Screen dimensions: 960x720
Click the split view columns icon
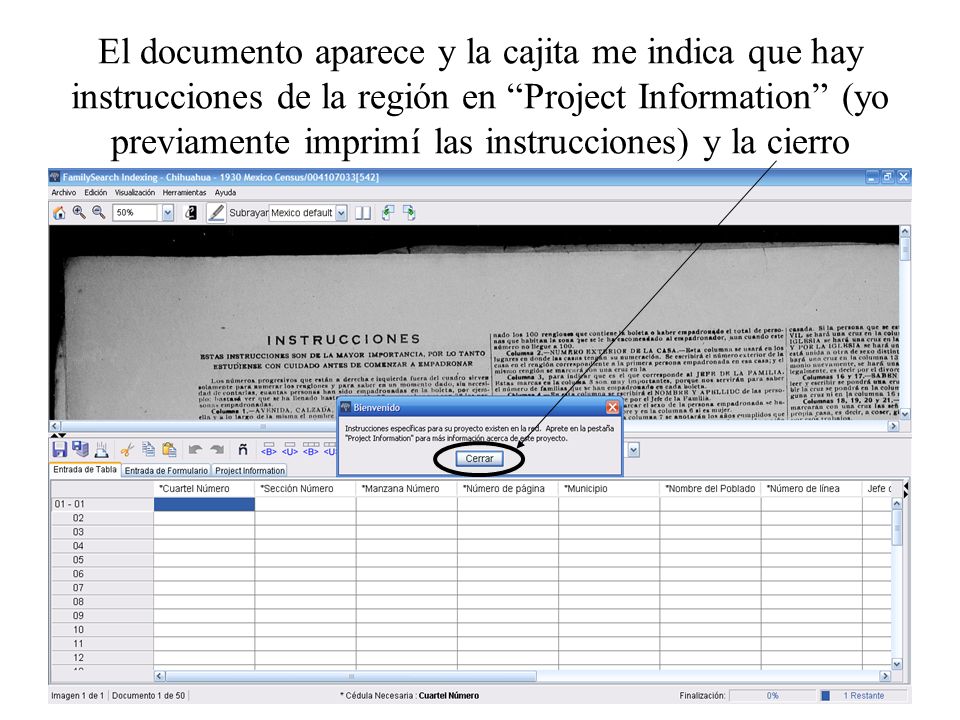[363, 213]
